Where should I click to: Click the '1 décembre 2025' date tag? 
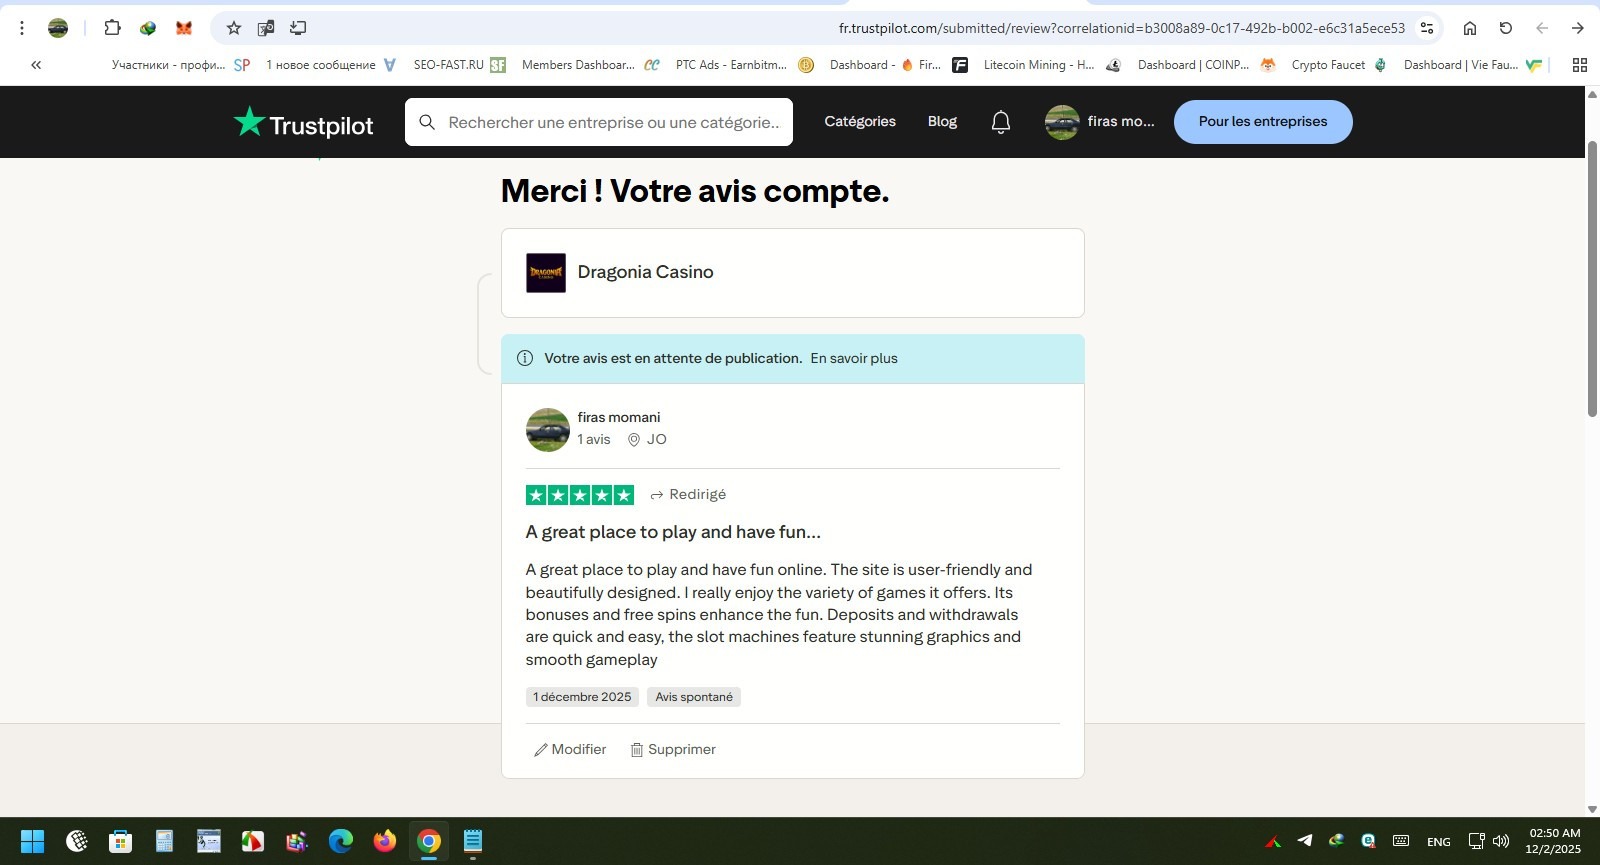pos(582,697)
